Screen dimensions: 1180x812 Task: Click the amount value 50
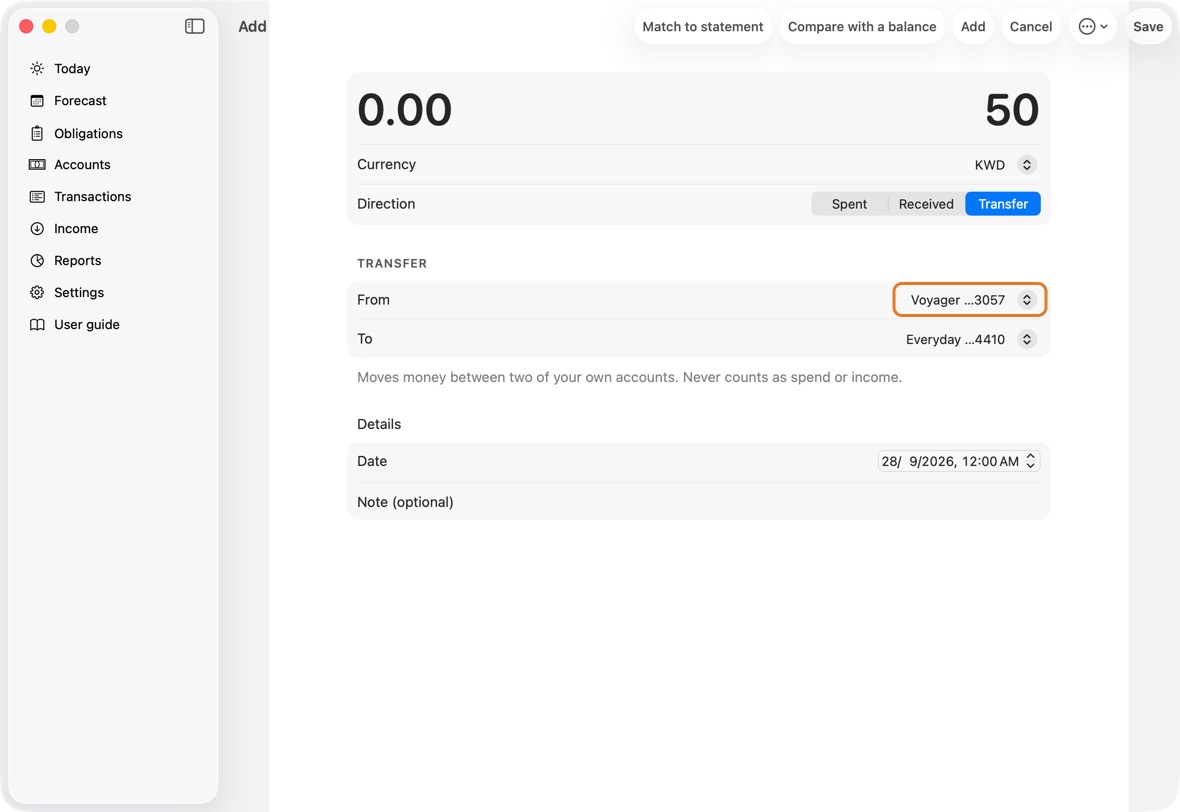pos(1011,110)
